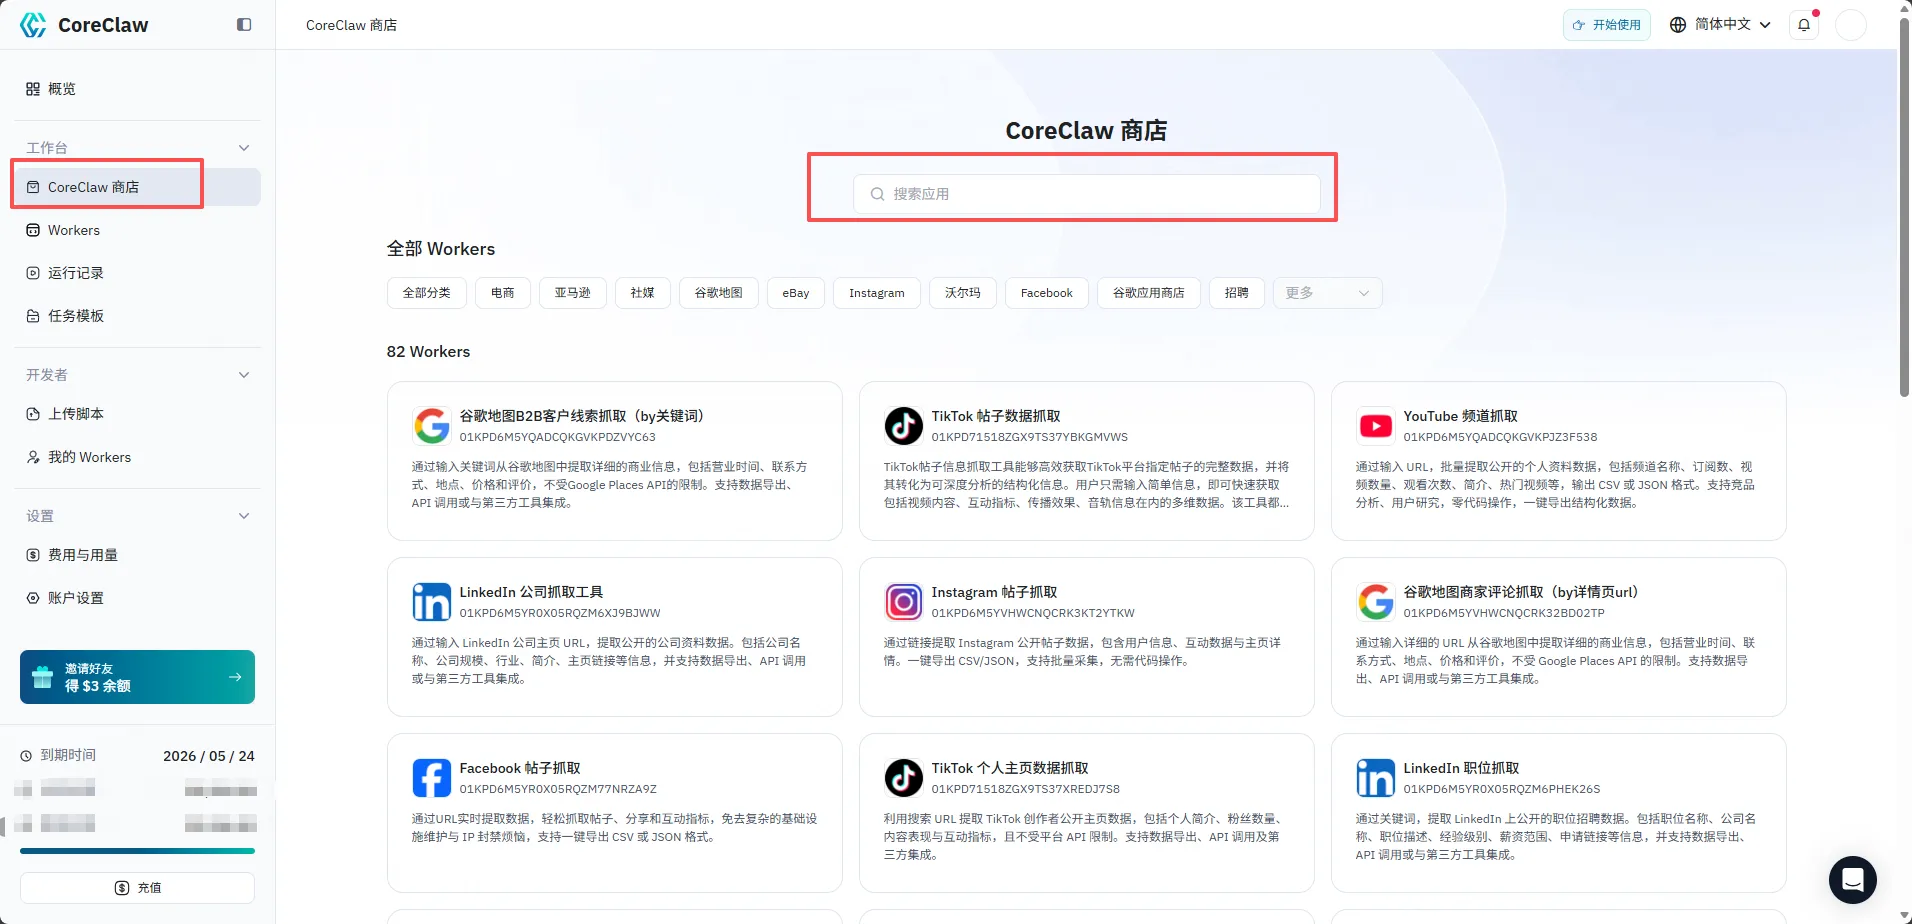The image size is (1912, 924).
Task: Open the 邀请好友 得$3余额 banner
Action: click(137, 677)
